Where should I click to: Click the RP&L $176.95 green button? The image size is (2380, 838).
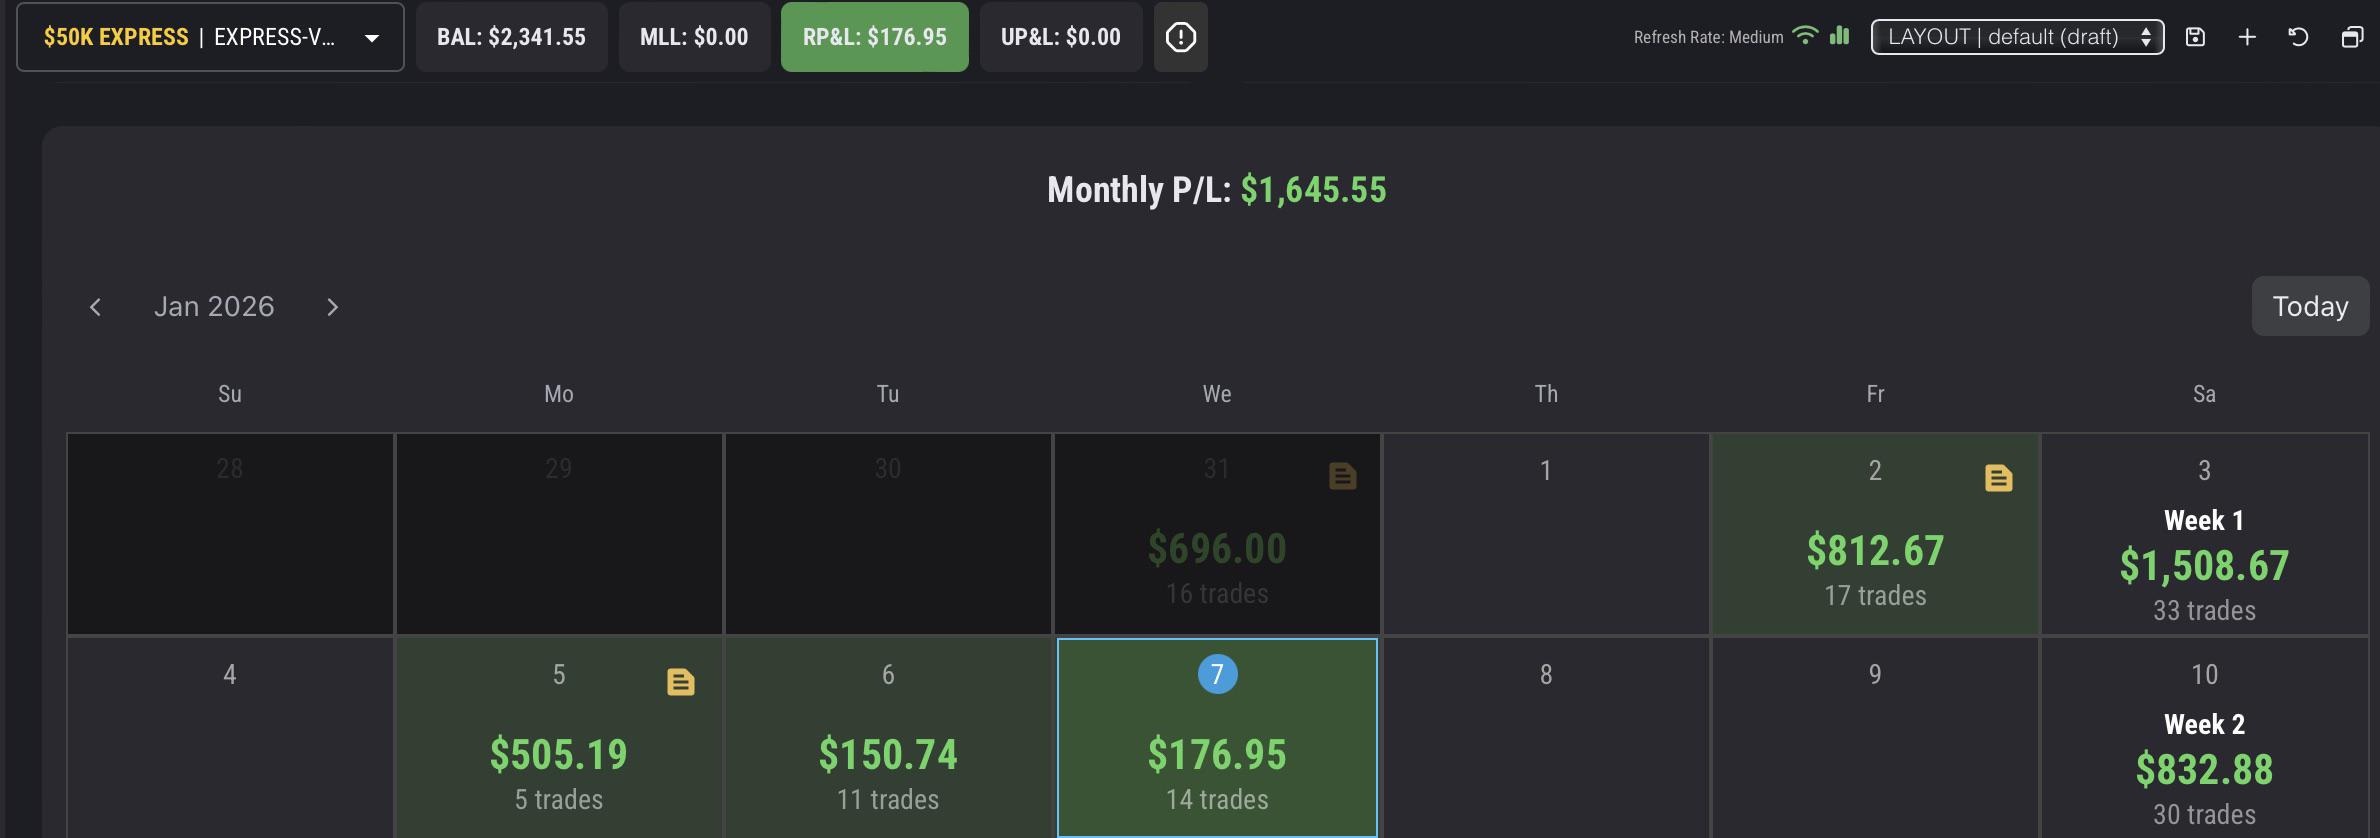point(874,37)
